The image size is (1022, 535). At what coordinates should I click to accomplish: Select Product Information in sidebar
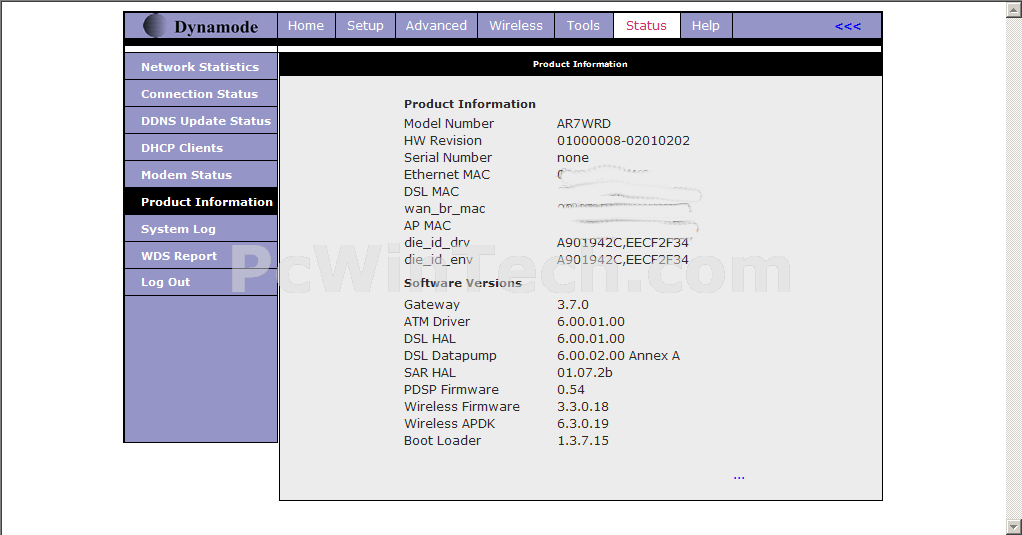pyautogui.click(x=201, y=202)
